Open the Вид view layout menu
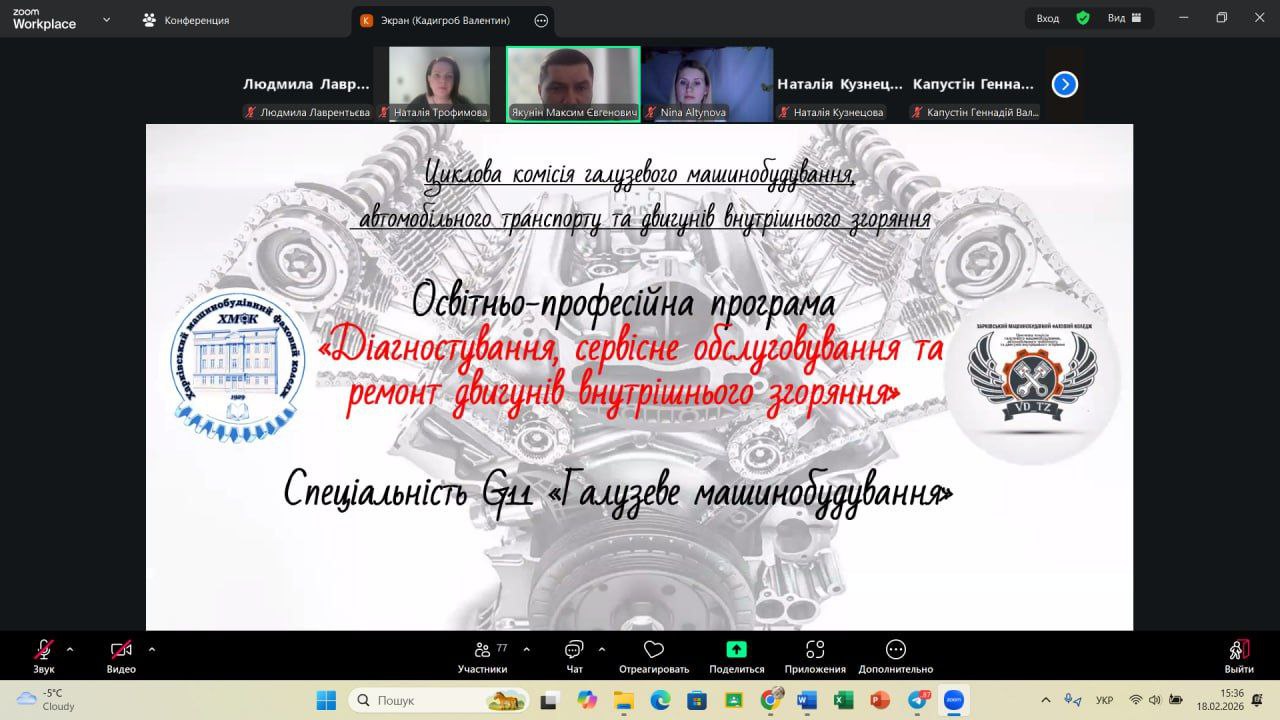1280x720 pixels. point(1123,18)
